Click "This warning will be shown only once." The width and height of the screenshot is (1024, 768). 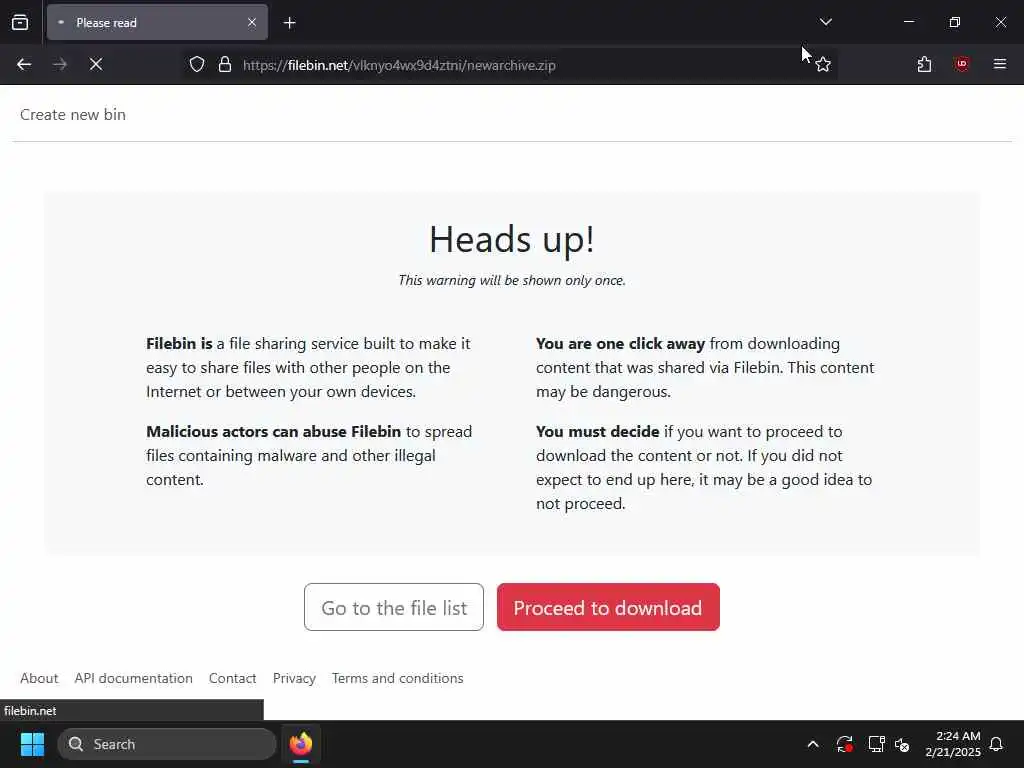pyautogui.click(x=512, y=280)
